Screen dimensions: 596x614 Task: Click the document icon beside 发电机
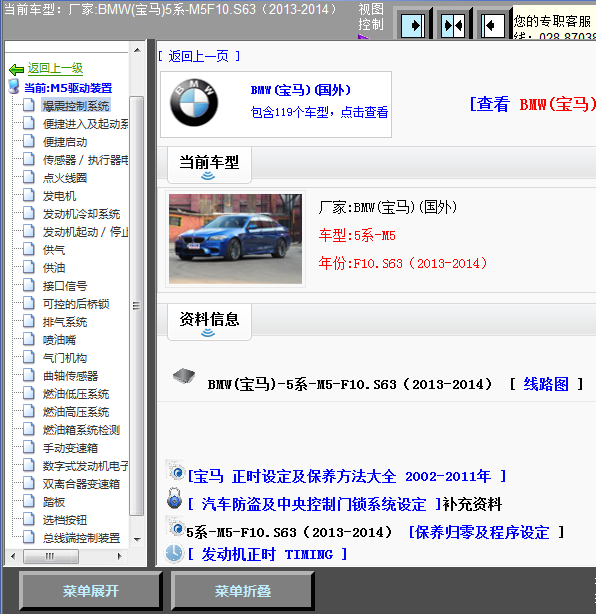tap(29, 195)
